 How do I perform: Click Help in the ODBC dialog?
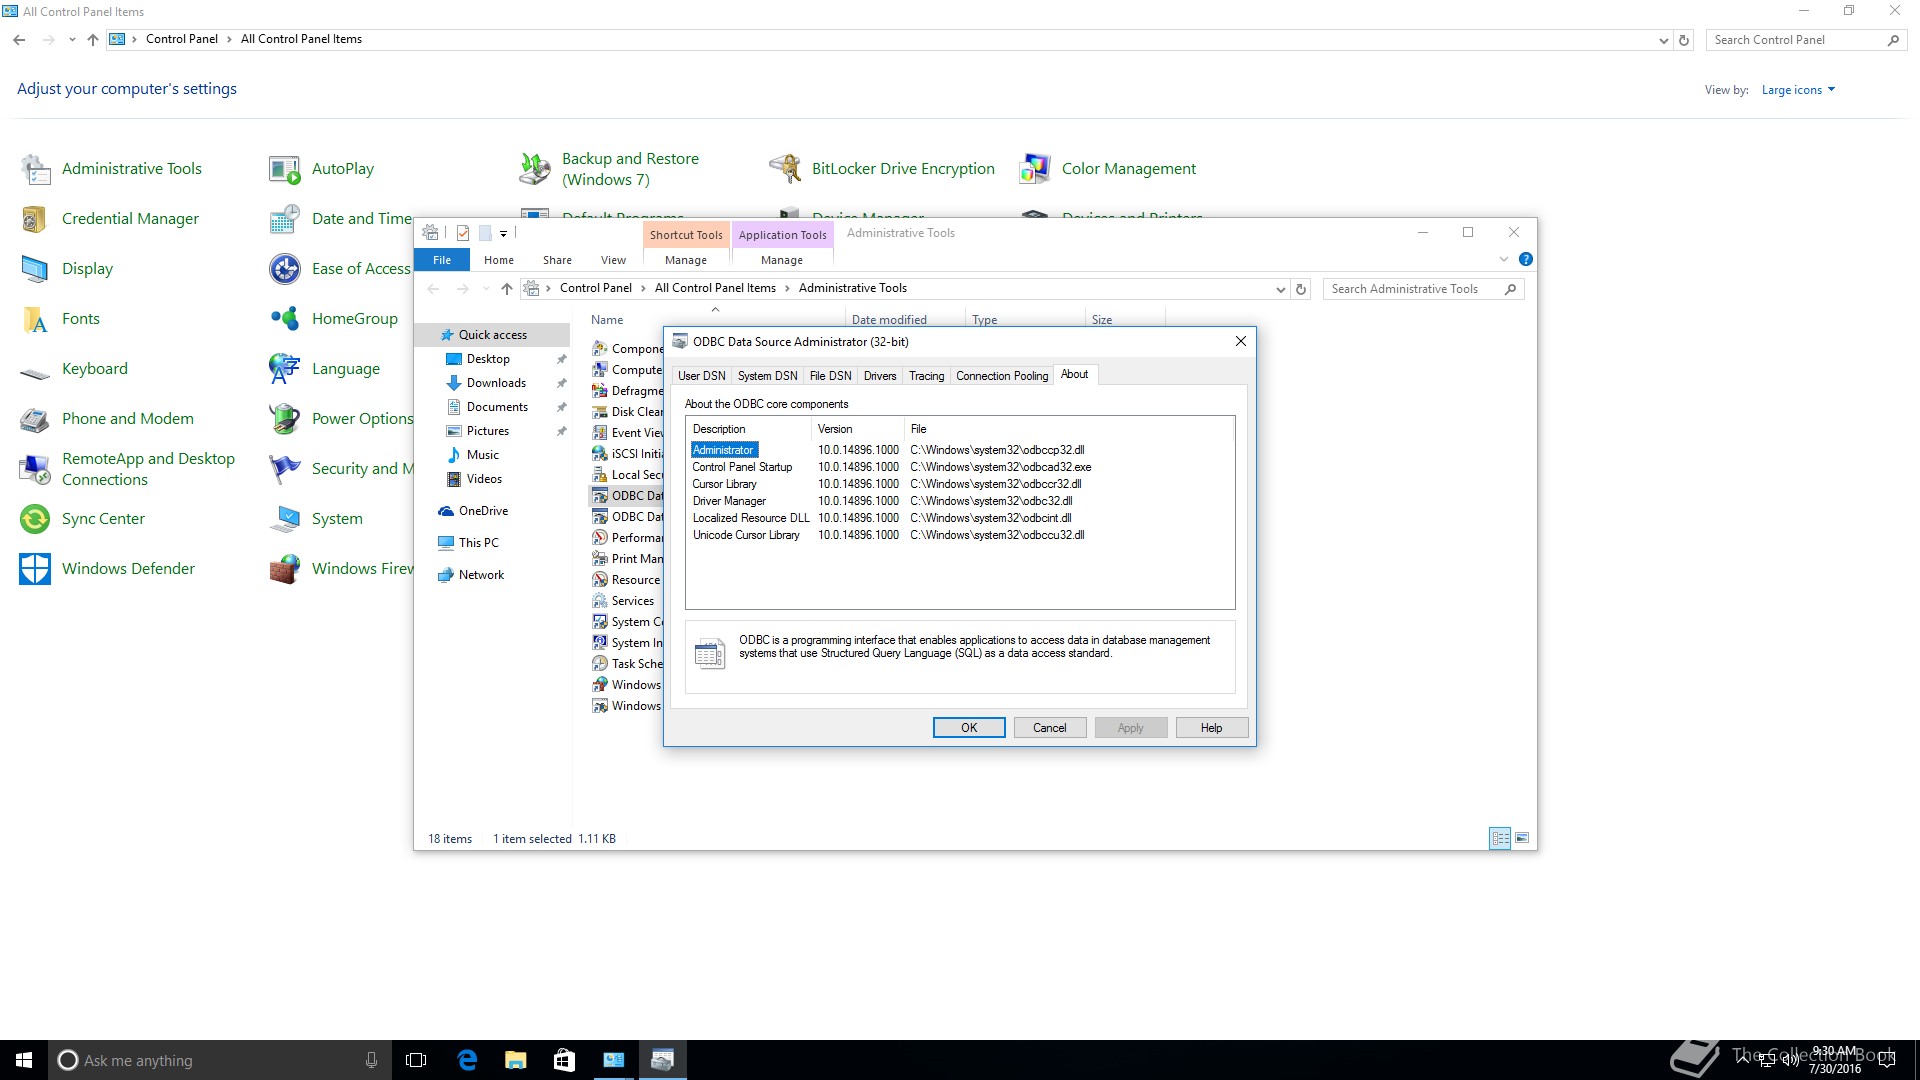pyautogui.click(x=1212, y=728)
